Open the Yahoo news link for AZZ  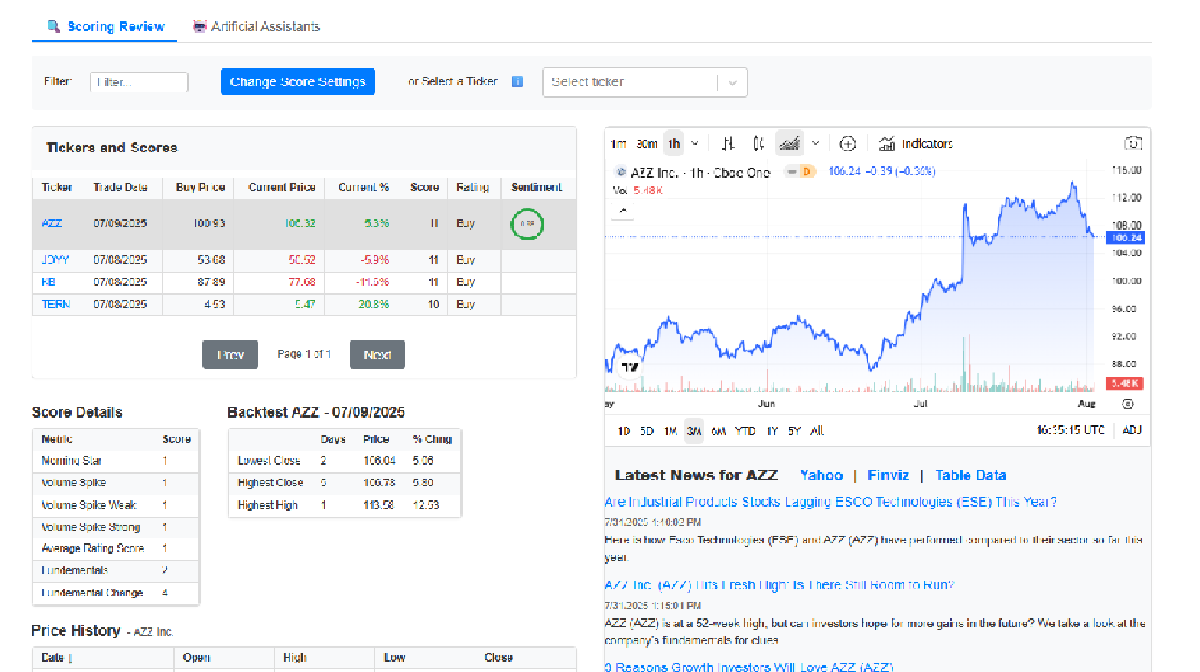(821, 475)
